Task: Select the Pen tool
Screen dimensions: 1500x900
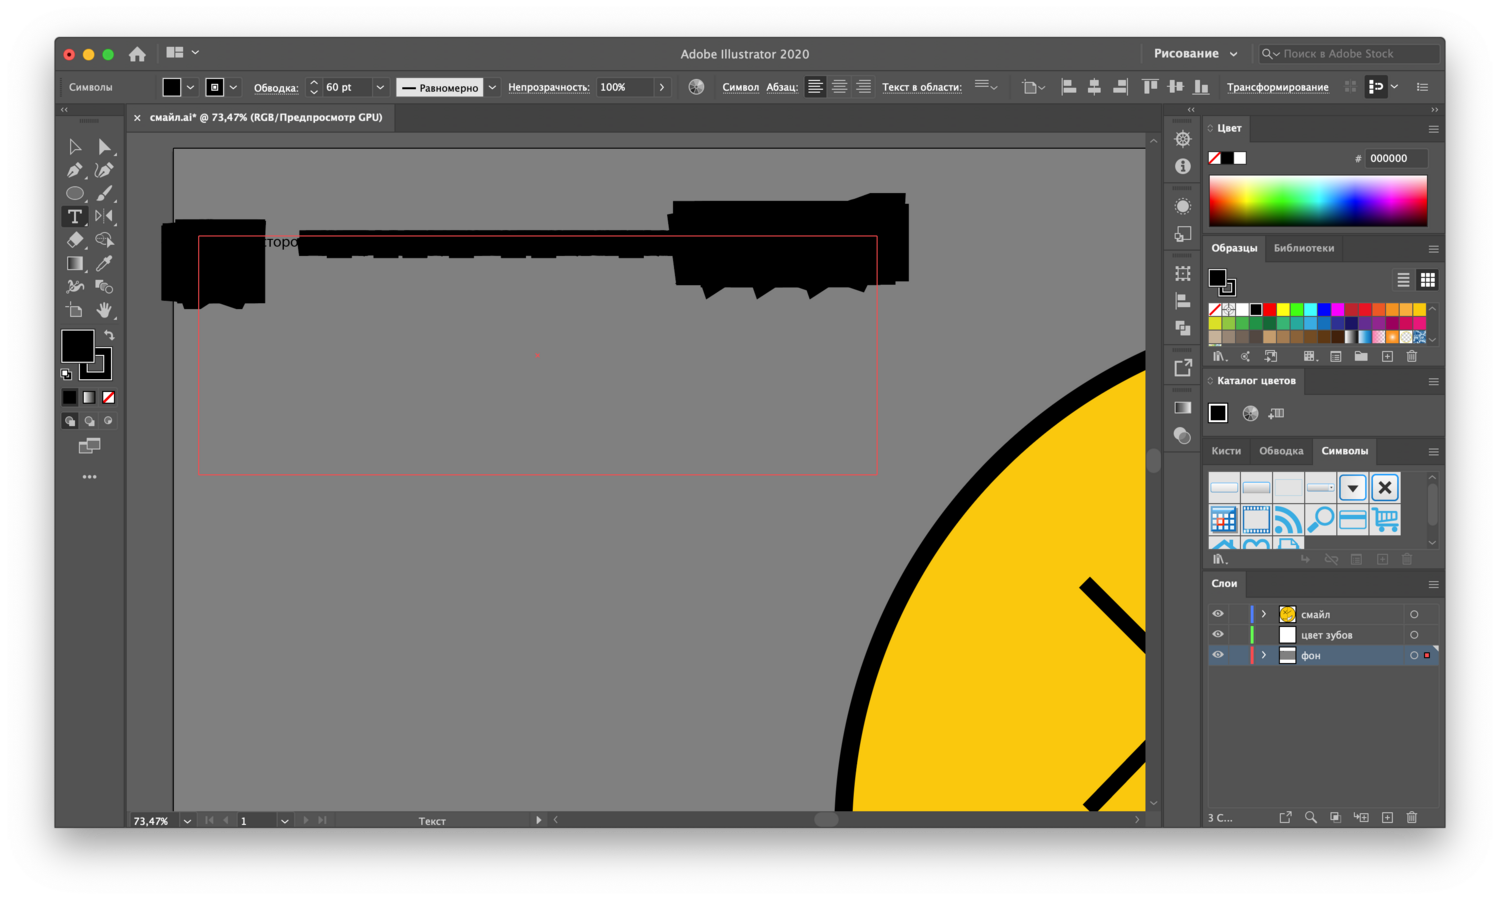Action: [75, 170]
